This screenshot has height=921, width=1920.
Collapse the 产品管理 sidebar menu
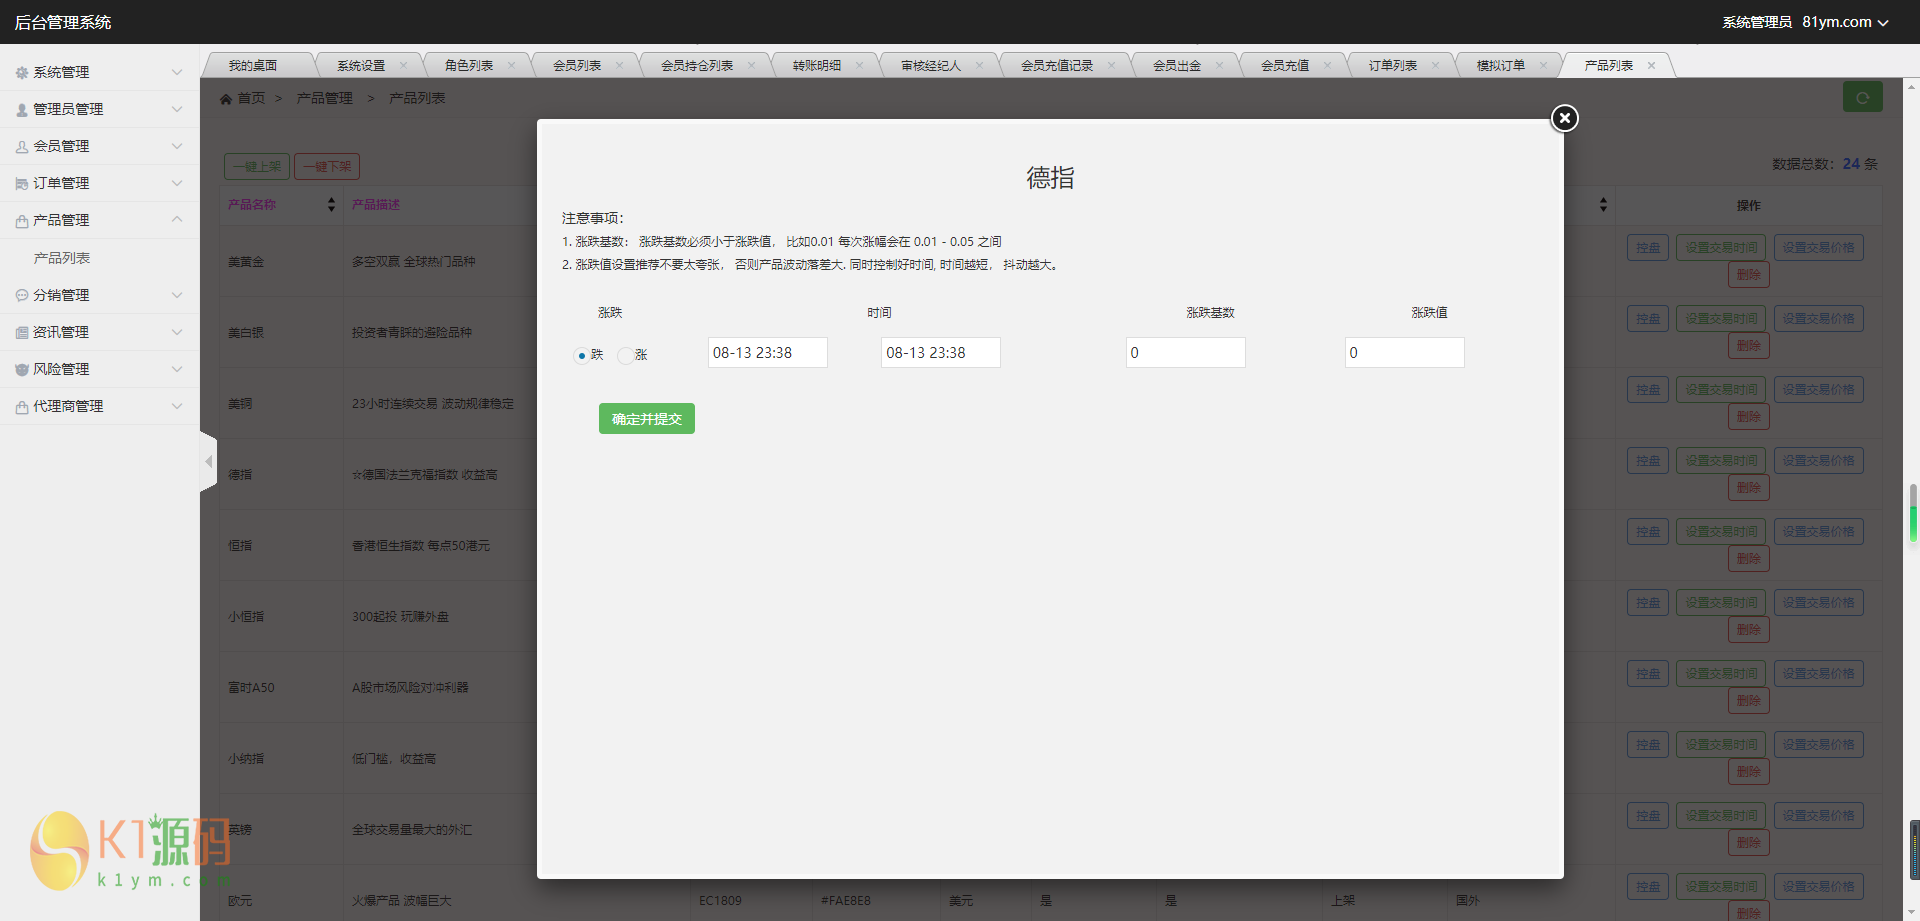pos(98,220)
